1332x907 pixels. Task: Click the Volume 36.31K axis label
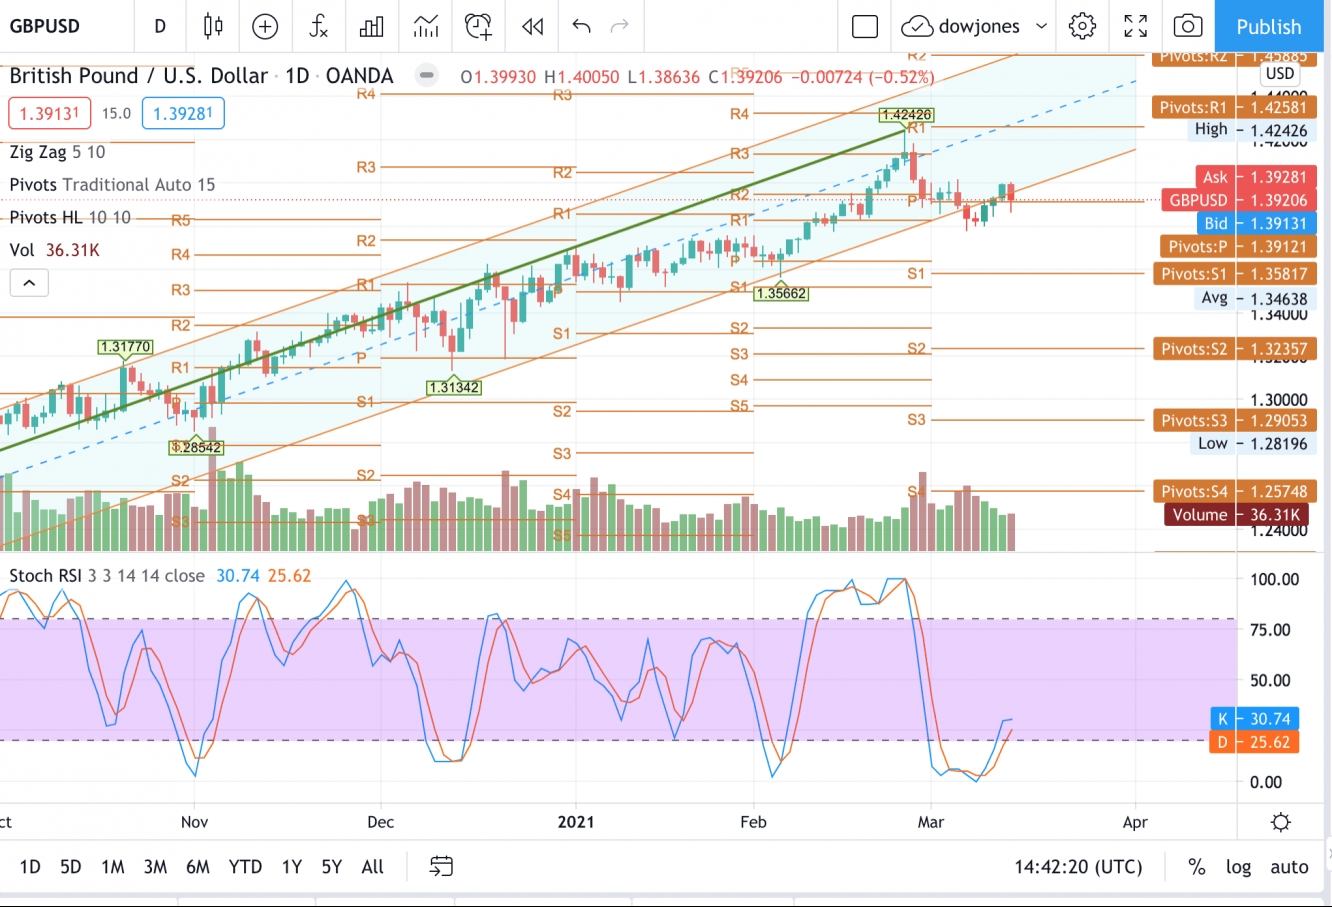(x=1238, y=515)
